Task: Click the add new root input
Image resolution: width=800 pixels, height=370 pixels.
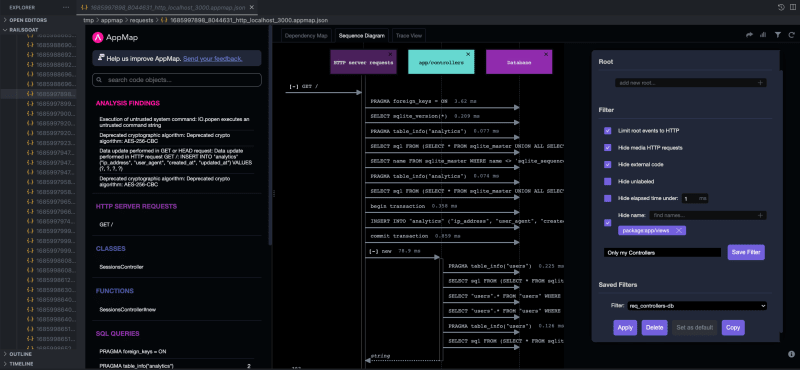Action: coord(691,83)
